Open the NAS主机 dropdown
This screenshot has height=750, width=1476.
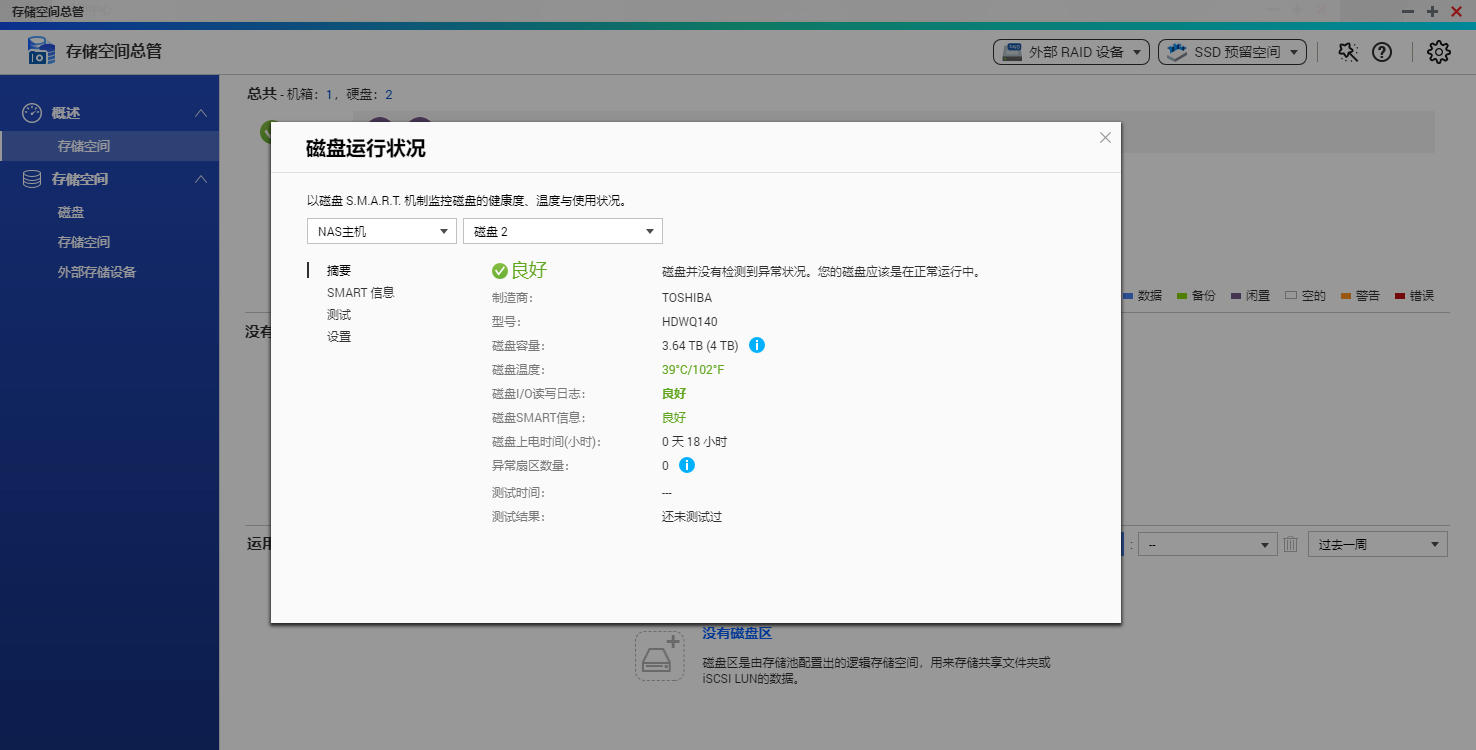coord(381,231)
